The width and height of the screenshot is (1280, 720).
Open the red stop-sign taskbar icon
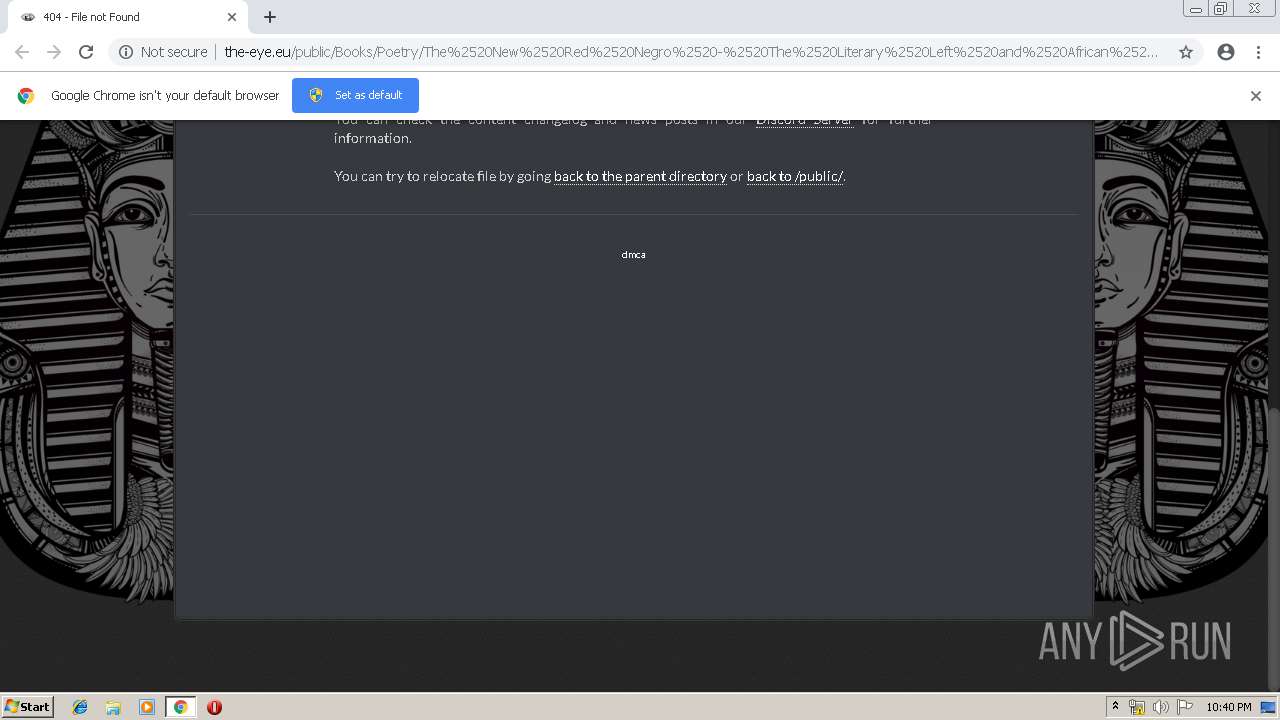pos(214,707)
